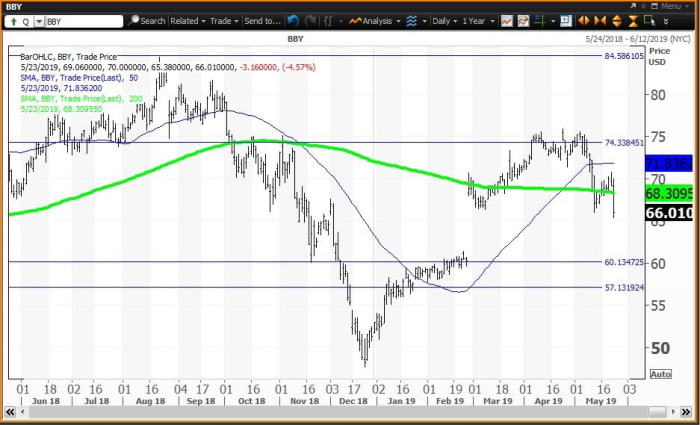
Task: Expand the wavy lines dropdown arrow
Action: 424,21
